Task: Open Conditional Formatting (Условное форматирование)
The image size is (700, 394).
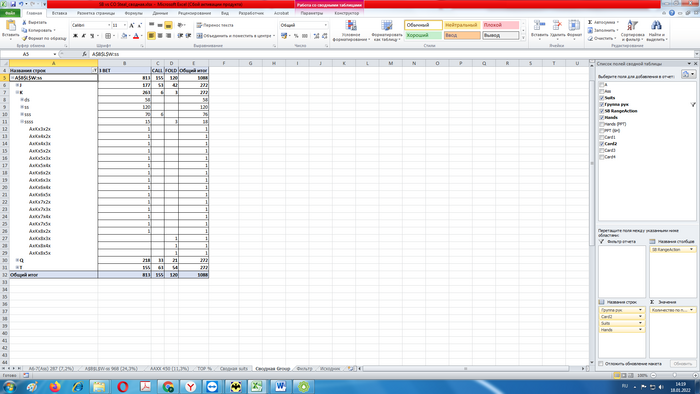Action: (x=351, y=30)
